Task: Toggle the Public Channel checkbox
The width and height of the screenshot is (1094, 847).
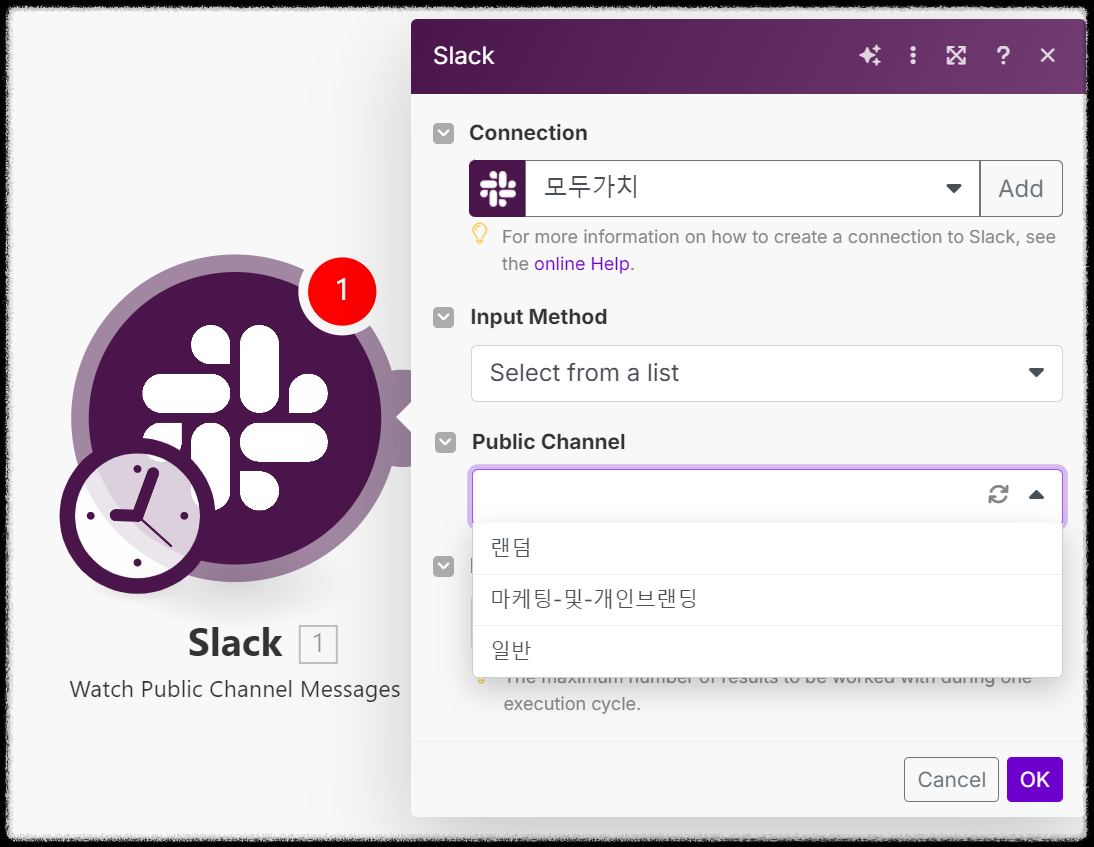Action: pos(443,442)
